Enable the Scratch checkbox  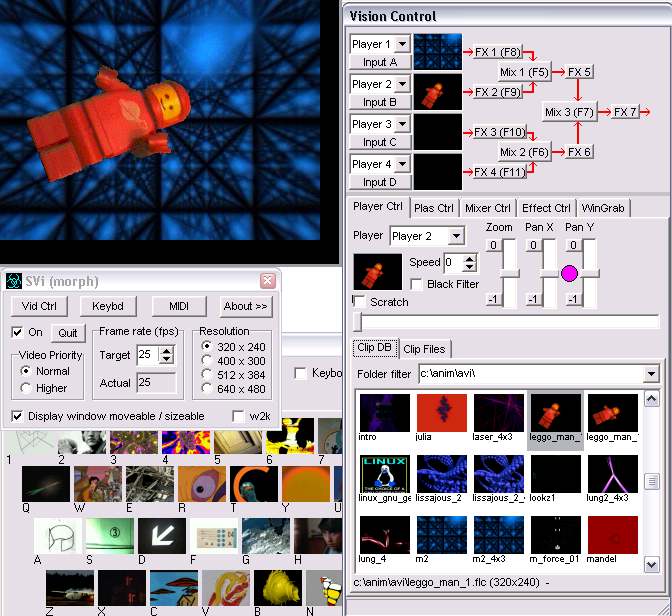[359, 302]
